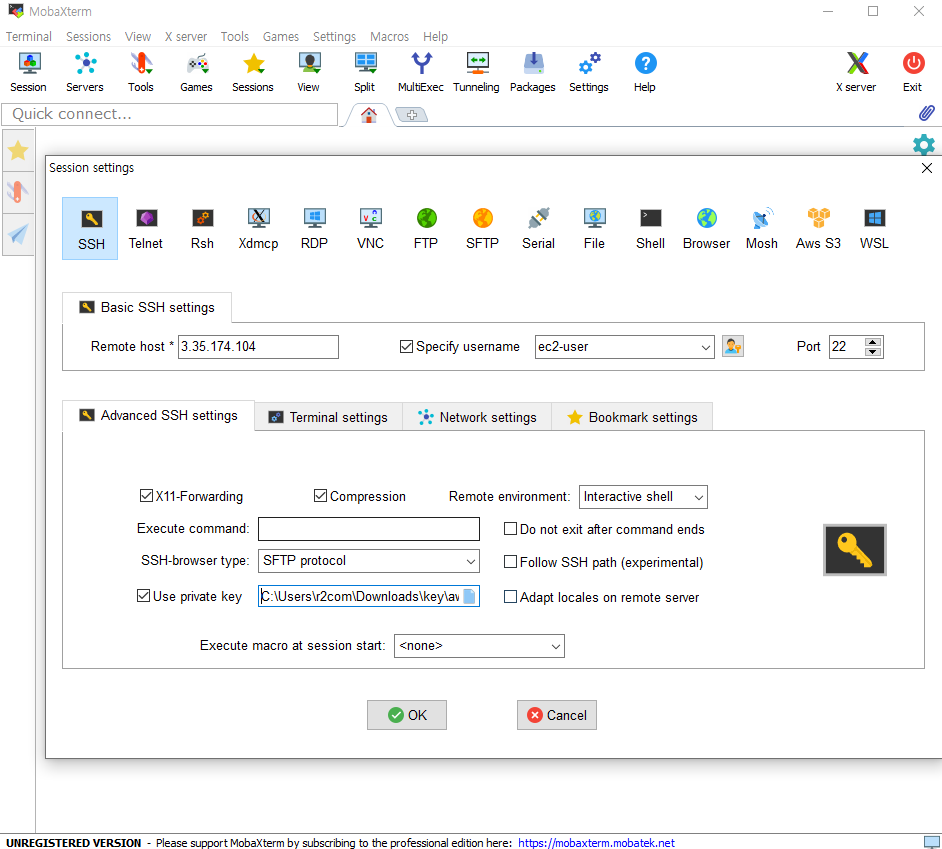The image size is (942, 849).
Task: Expand the username ec2-user dropdown
Action: click(705, 347)
